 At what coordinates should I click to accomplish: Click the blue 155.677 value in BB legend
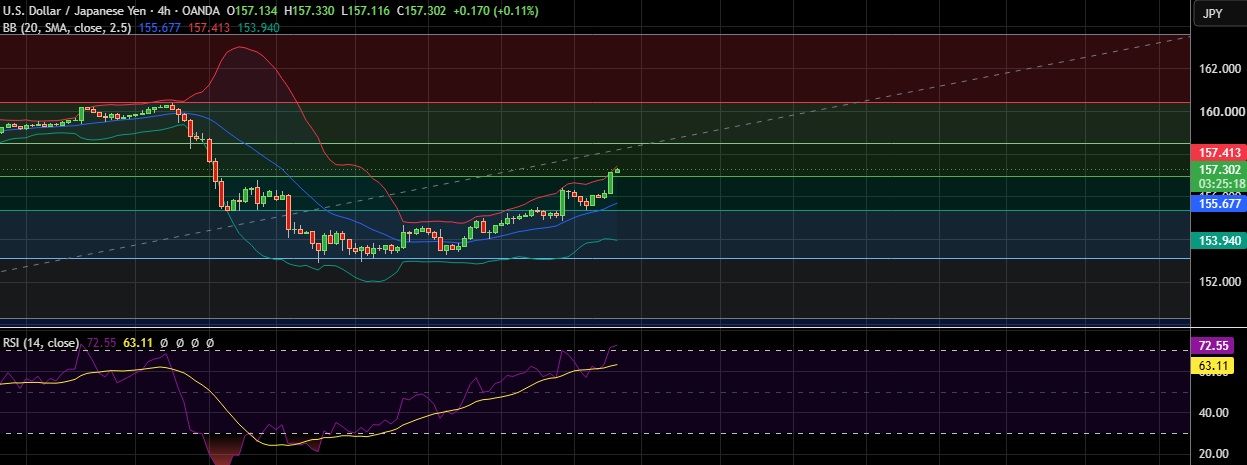(x=159, y=28)
